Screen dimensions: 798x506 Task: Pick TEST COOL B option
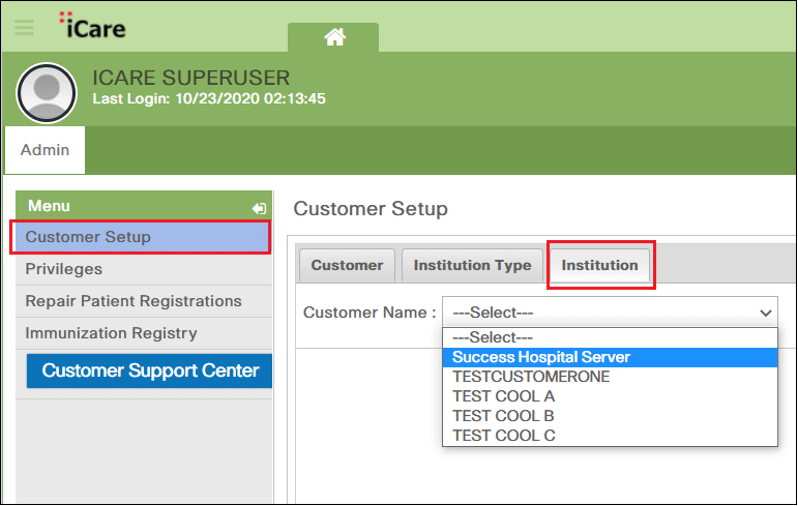pos(503,416)
